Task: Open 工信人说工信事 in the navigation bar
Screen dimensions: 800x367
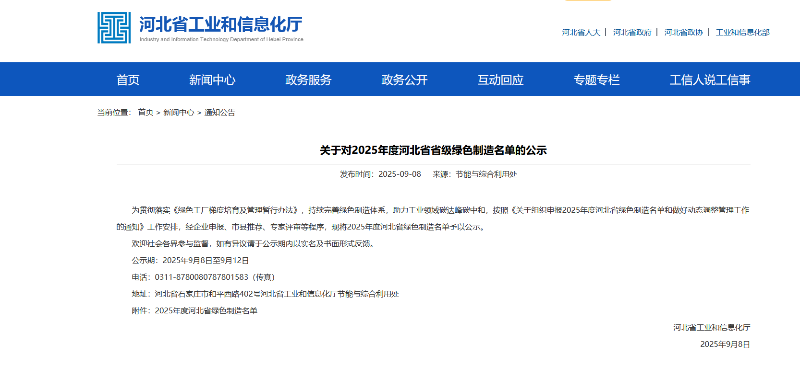Action: 710,80
